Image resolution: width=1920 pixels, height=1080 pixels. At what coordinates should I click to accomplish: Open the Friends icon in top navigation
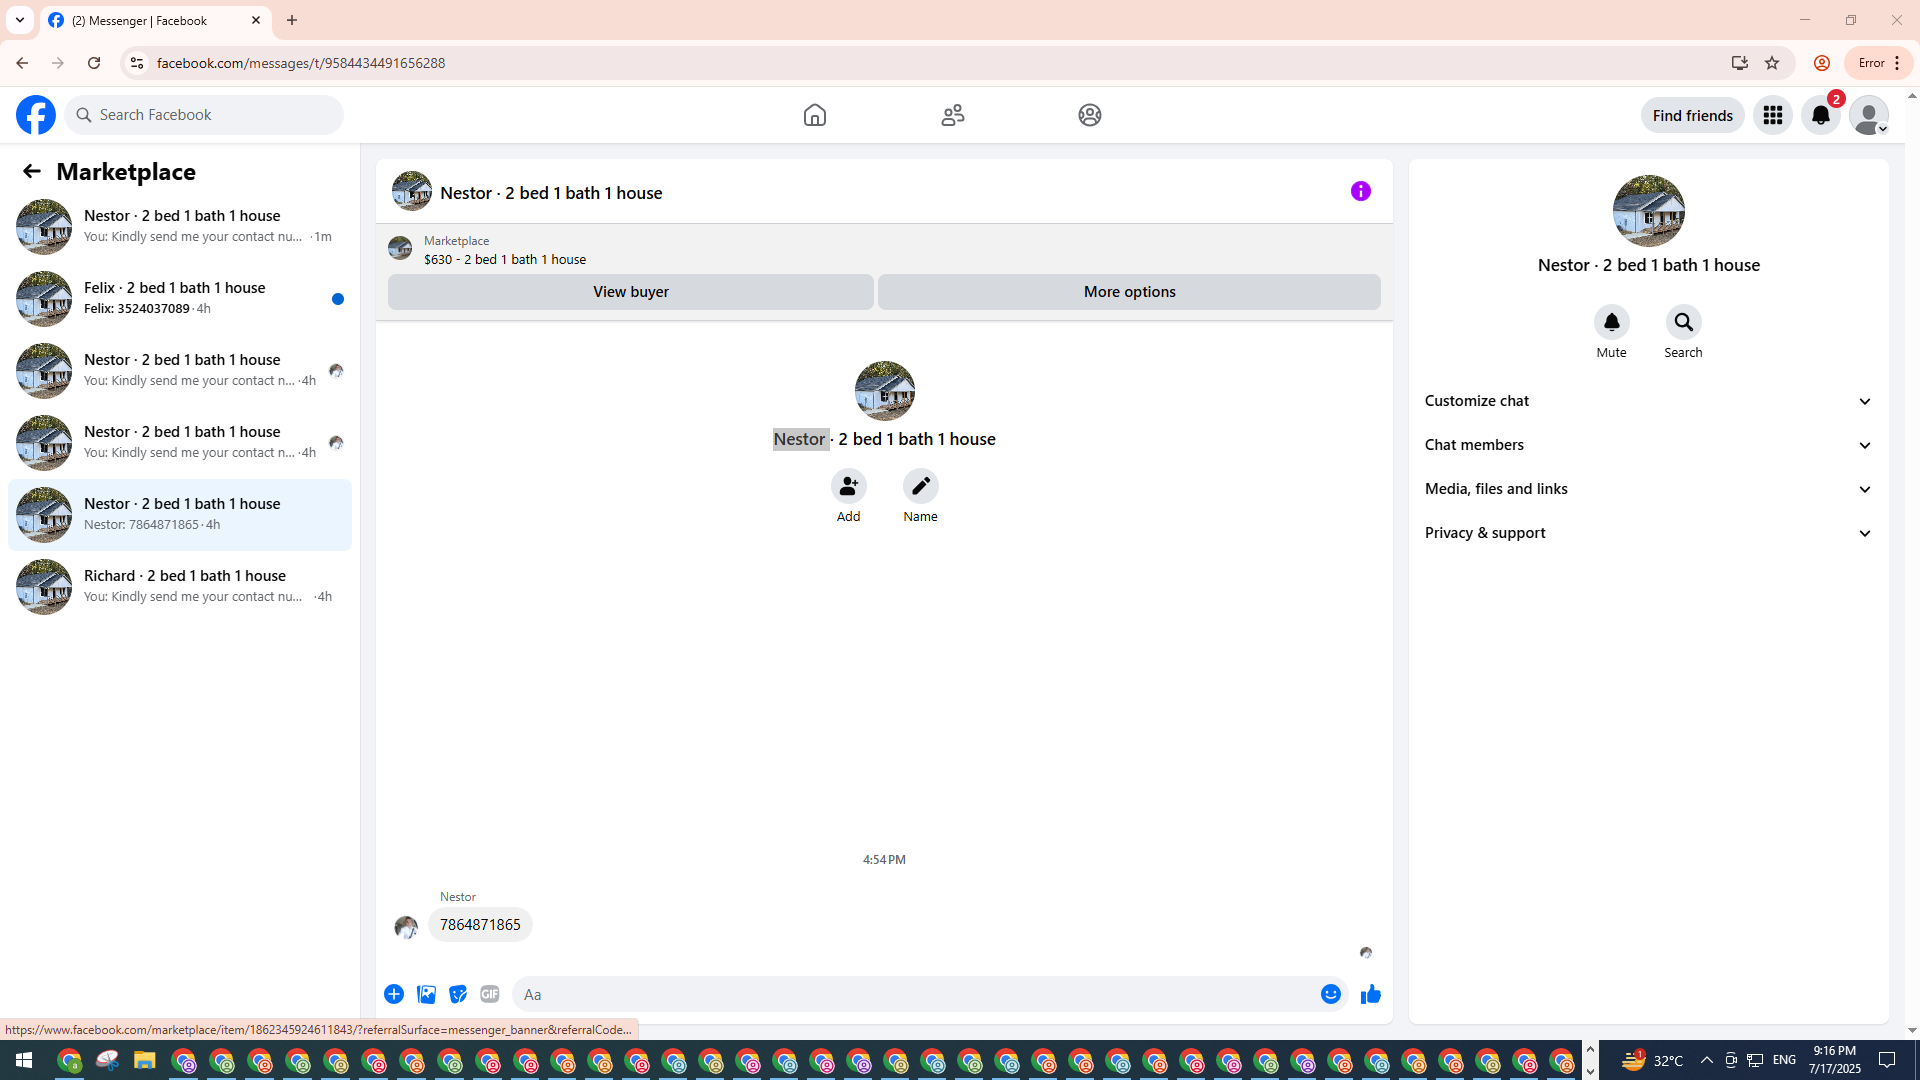(x=953, y=115)
